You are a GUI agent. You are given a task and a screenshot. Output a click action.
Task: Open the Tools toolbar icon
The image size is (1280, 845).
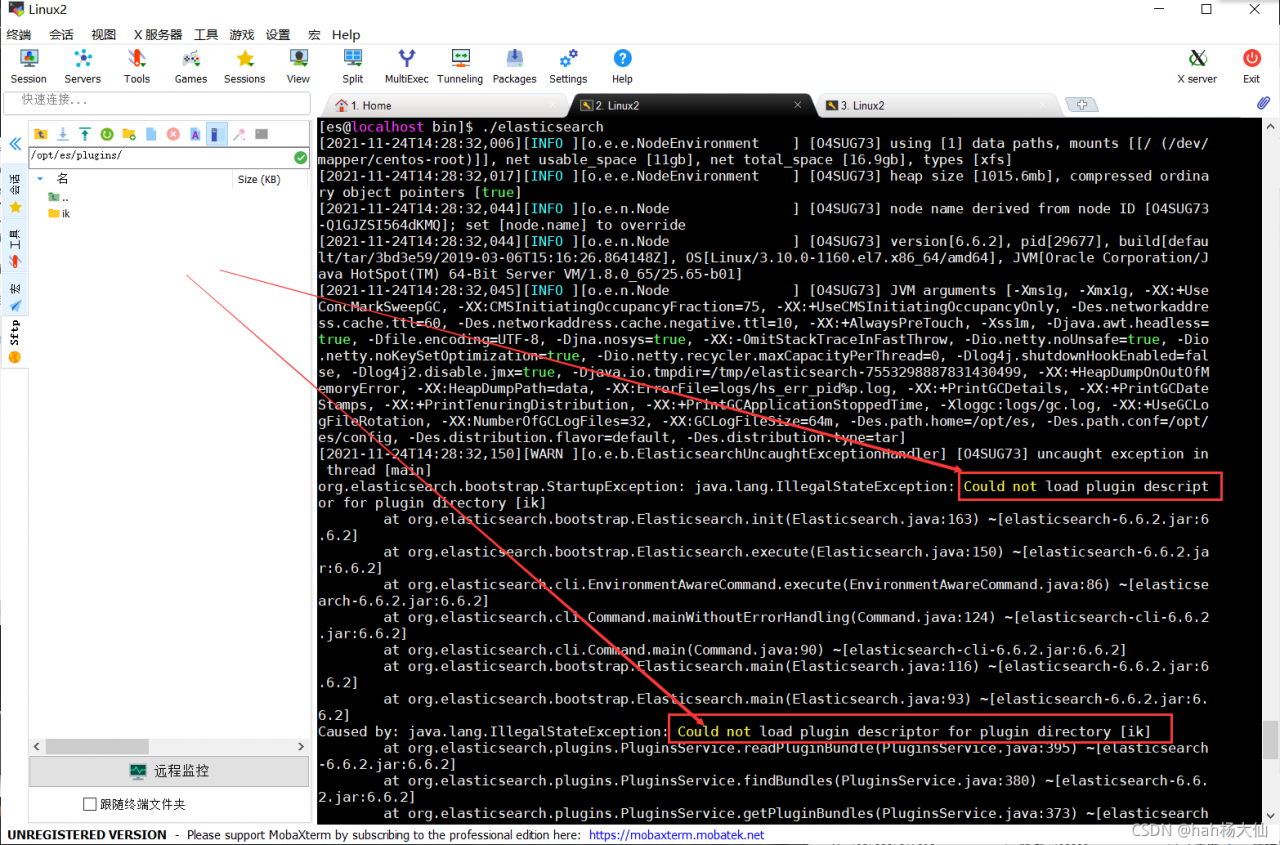click(x=137, y=67)
